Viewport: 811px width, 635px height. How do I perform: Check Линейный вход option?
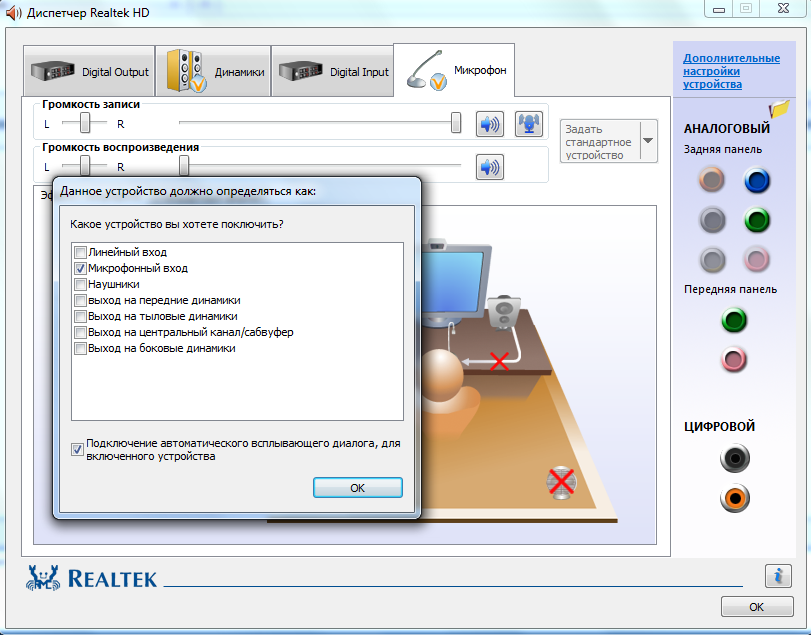80,252
